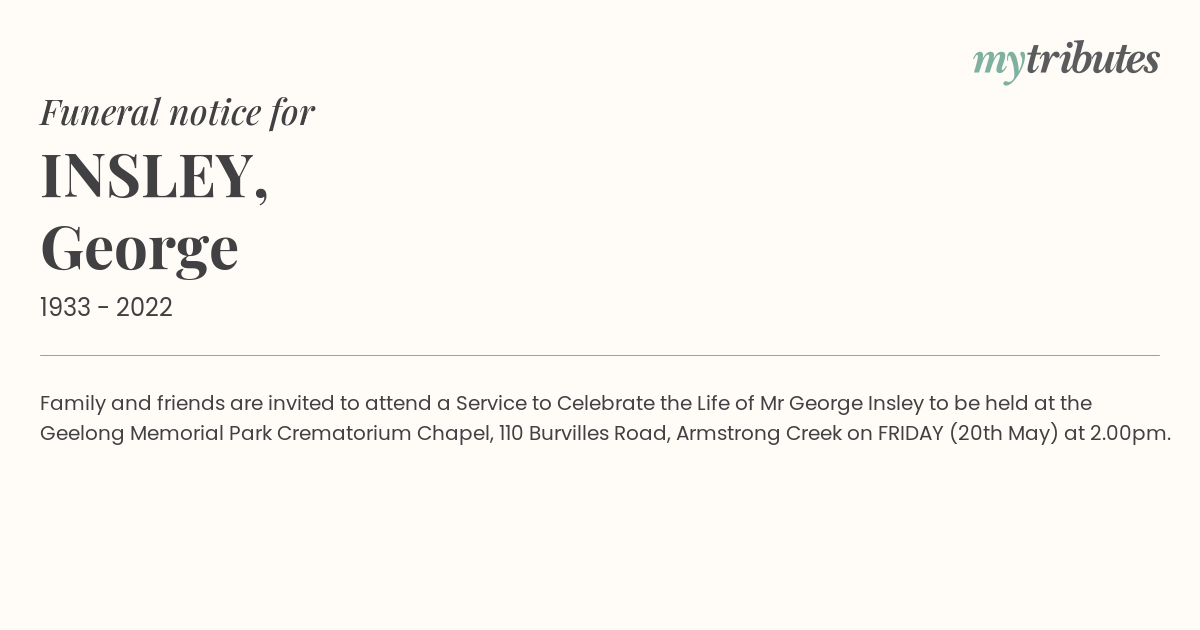
Task: Click the "Funeral notice for" heading
Action: point(177,113)
